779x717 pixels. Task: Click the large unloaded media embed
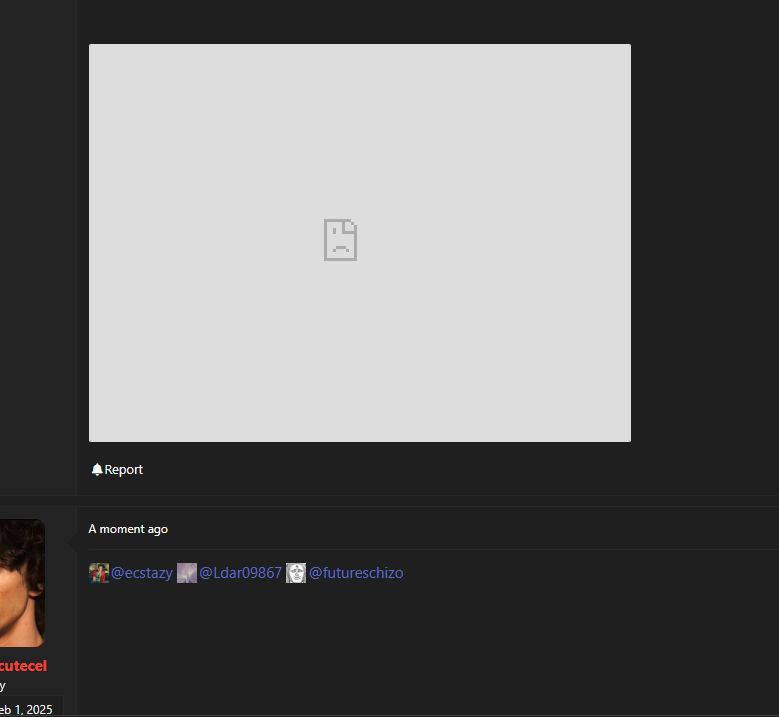click(x=360, y=243)
